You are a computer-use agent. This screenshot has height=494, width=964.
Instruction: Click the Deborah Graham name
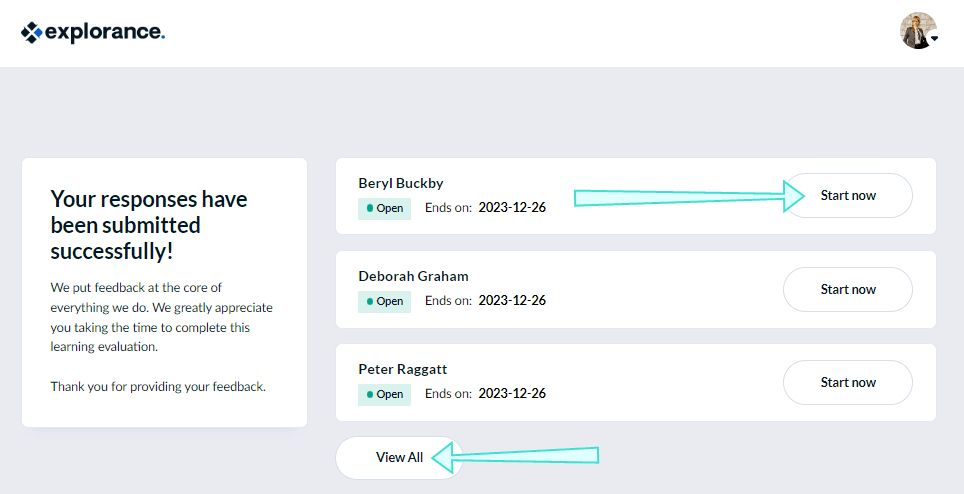tap(413, 276)
